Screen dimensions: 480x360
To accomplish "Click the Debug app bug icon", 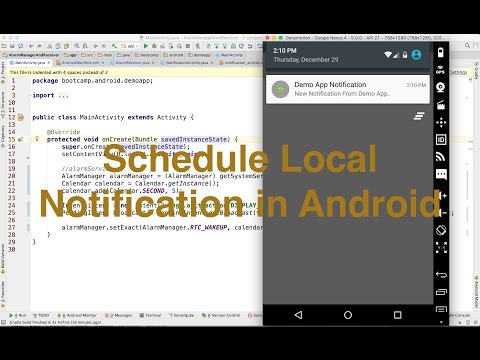I will [154, 46].
